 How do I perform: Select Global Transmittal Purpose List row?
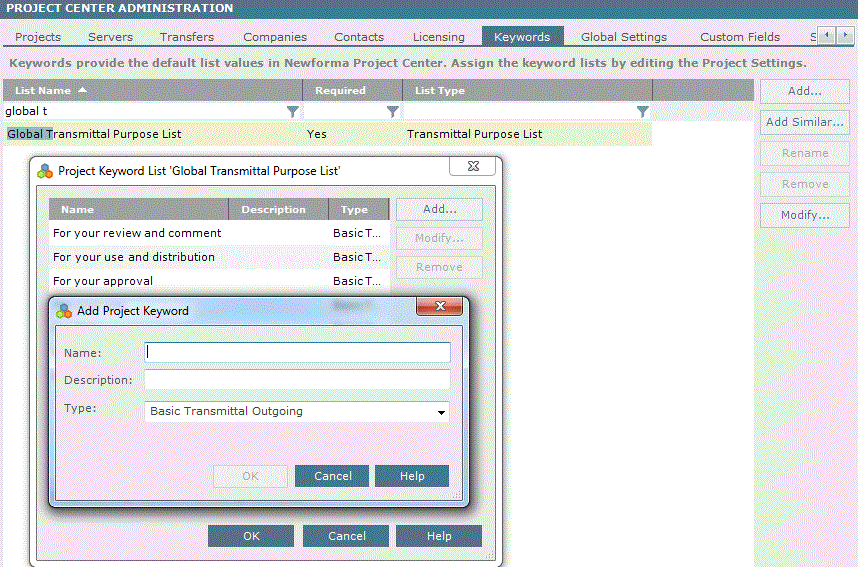click(x=327, y=134)
